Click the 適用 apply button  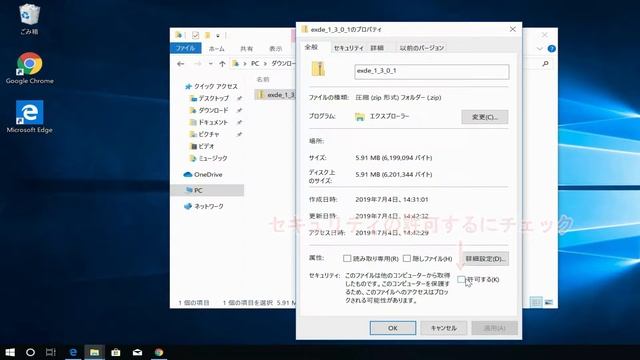coord(494,328)
